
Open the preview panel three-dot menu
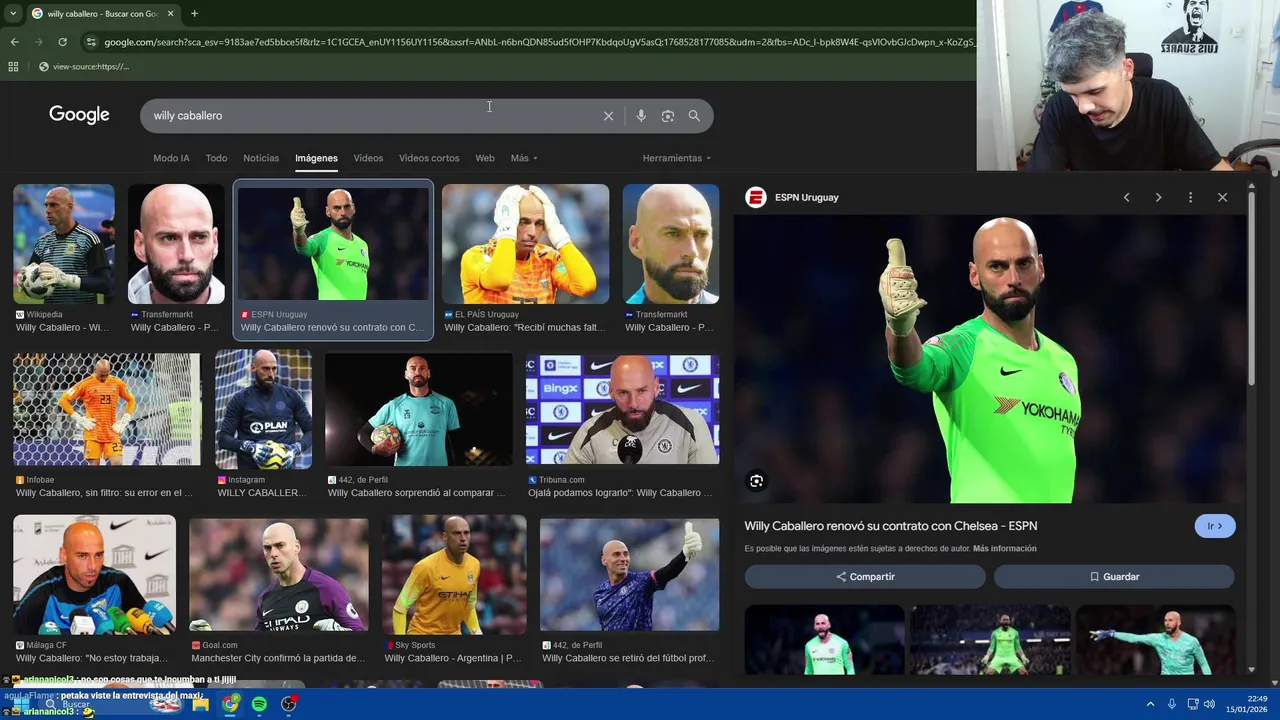click(x=1190, y=198)
